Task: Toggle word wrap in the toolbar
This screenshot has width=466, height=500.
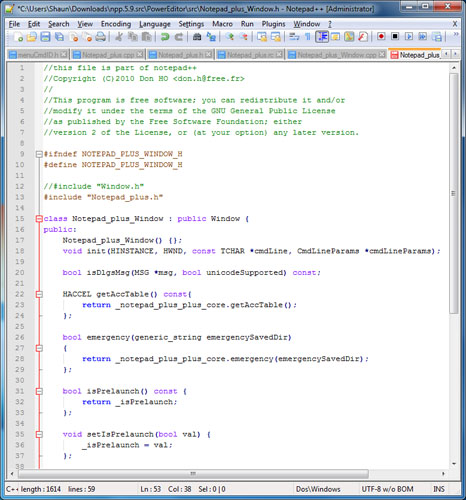Action: 294,37
